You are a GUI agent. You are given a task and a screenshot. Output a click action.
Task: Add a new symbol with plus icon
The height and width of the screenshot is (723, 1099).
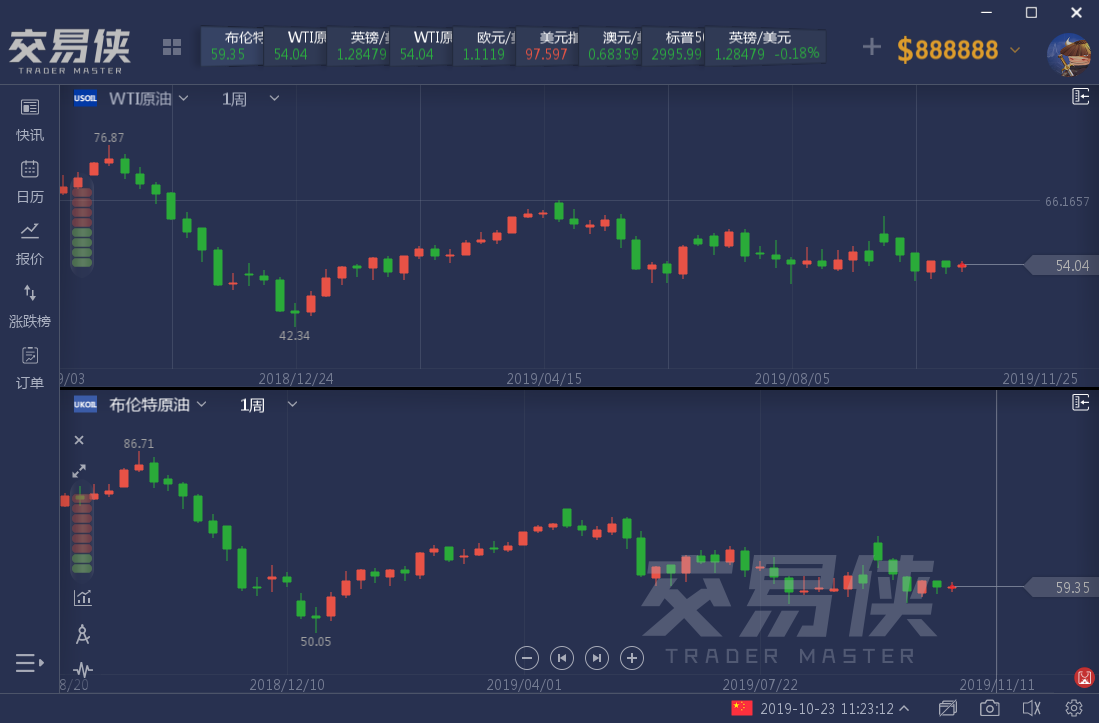click(x=872, y=47)
